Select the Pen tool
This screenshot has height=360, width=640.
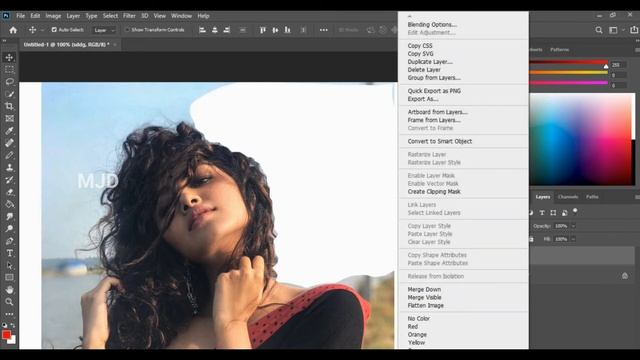(9, 241)
